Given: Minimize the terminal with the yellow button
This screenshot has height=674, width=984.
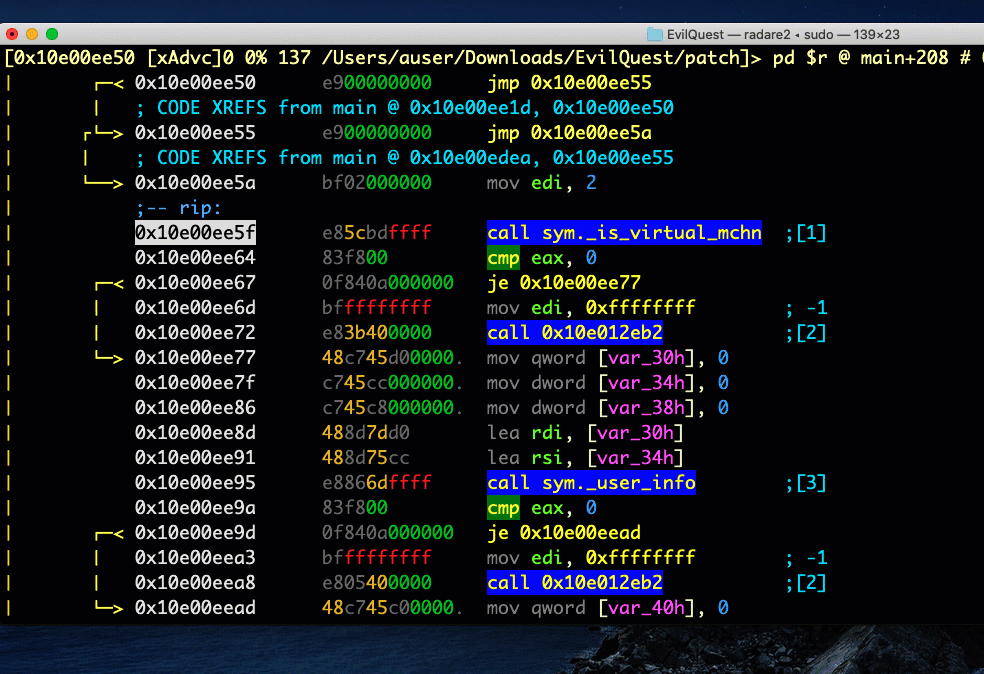Looking at the screenshot, I should pyautogui.click(x=32, y=34).
